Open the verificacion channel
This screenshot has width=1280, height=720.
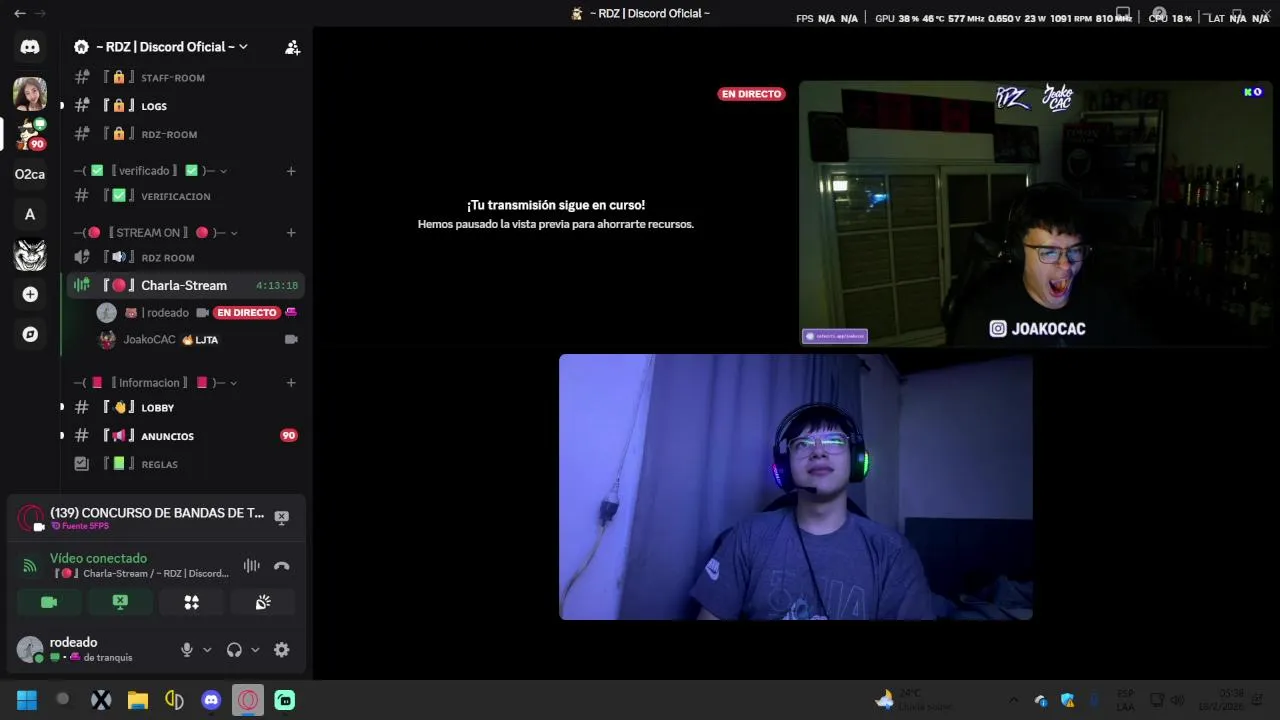[x=185, y=196]
